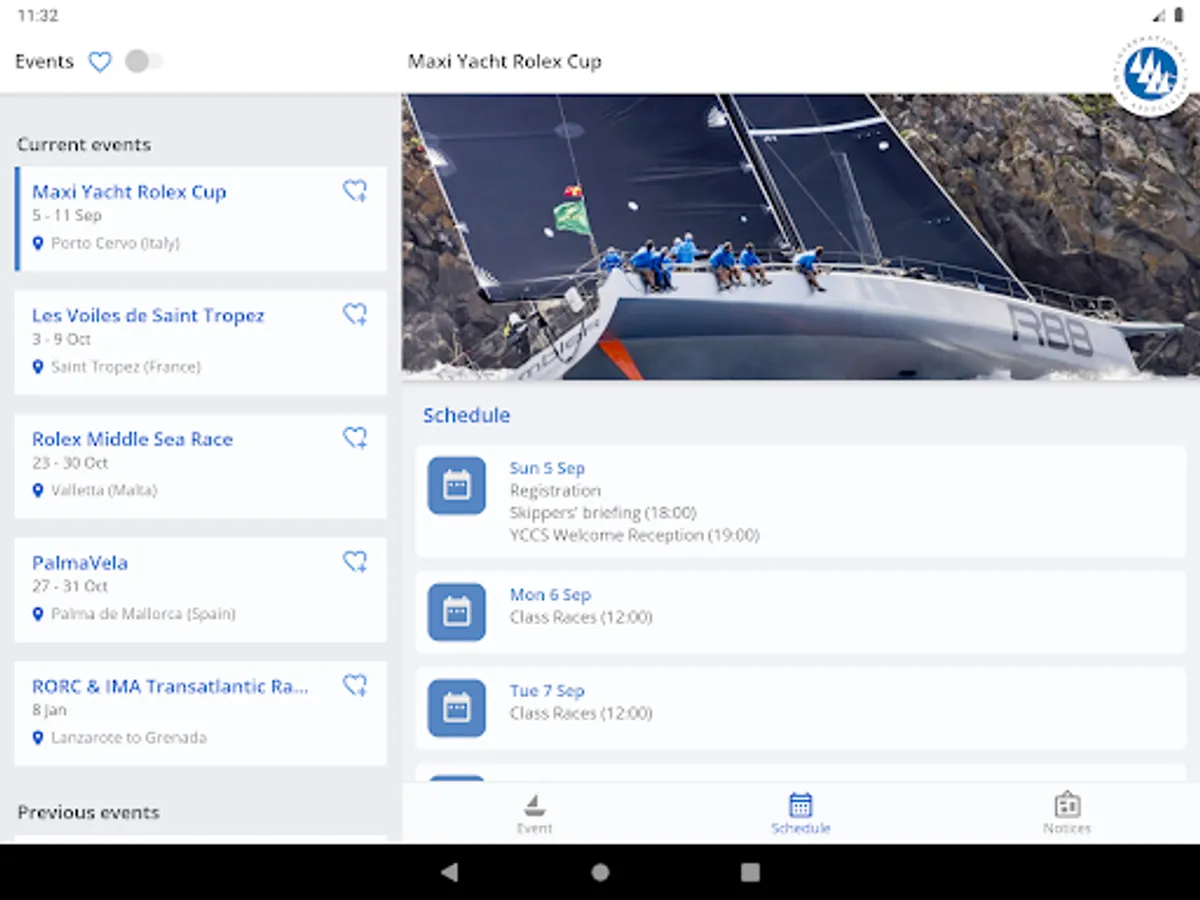Screen dimensions: 1200x900
Task: Click Mon 6 Sep Class Races (12:00) text
Action: tap(581, 618)
